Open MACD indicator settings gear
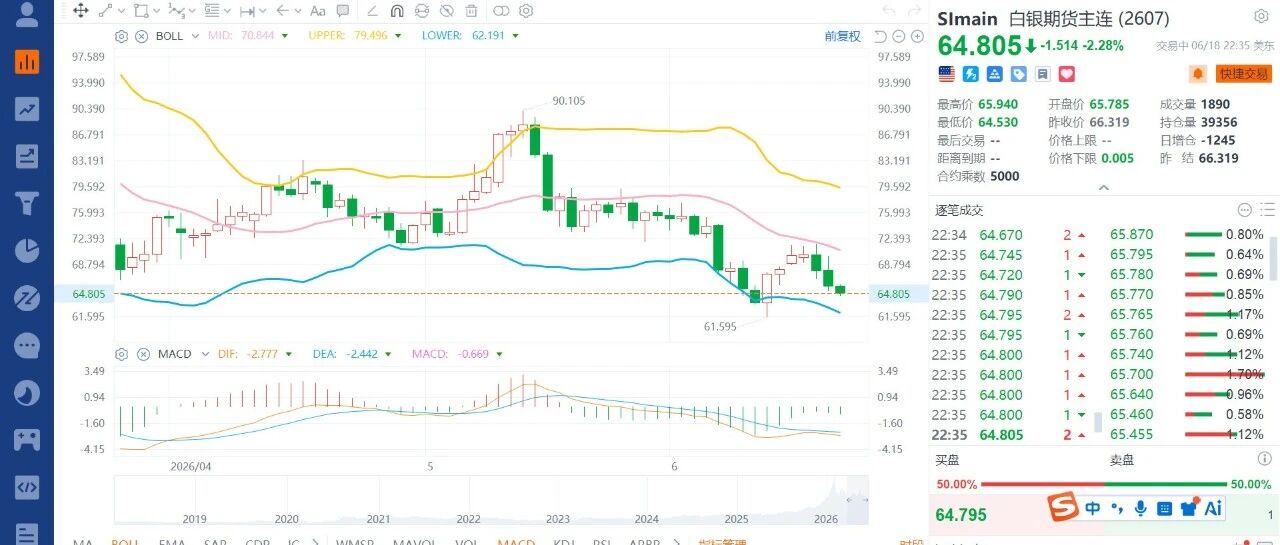1280x545 pixels. pyautogui.click(x=121, y=354)
